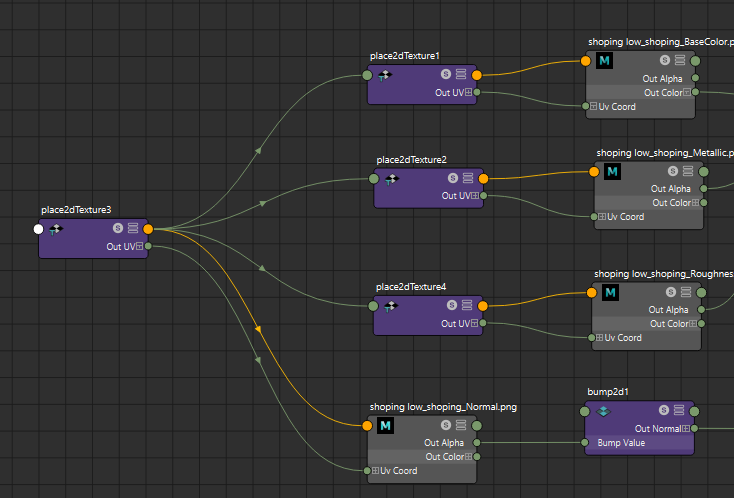Expand Out UV plus on place2dTexture4

pos(475,323)
